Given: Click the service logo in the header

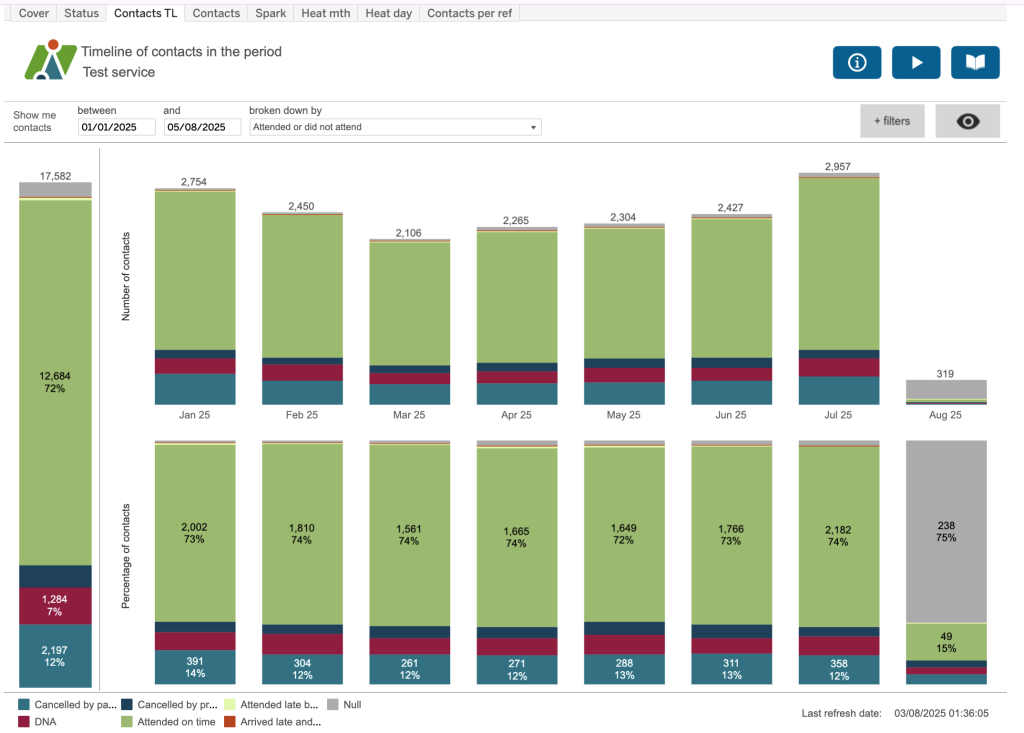Looking at the screenshot, I should tap(50, 61).
